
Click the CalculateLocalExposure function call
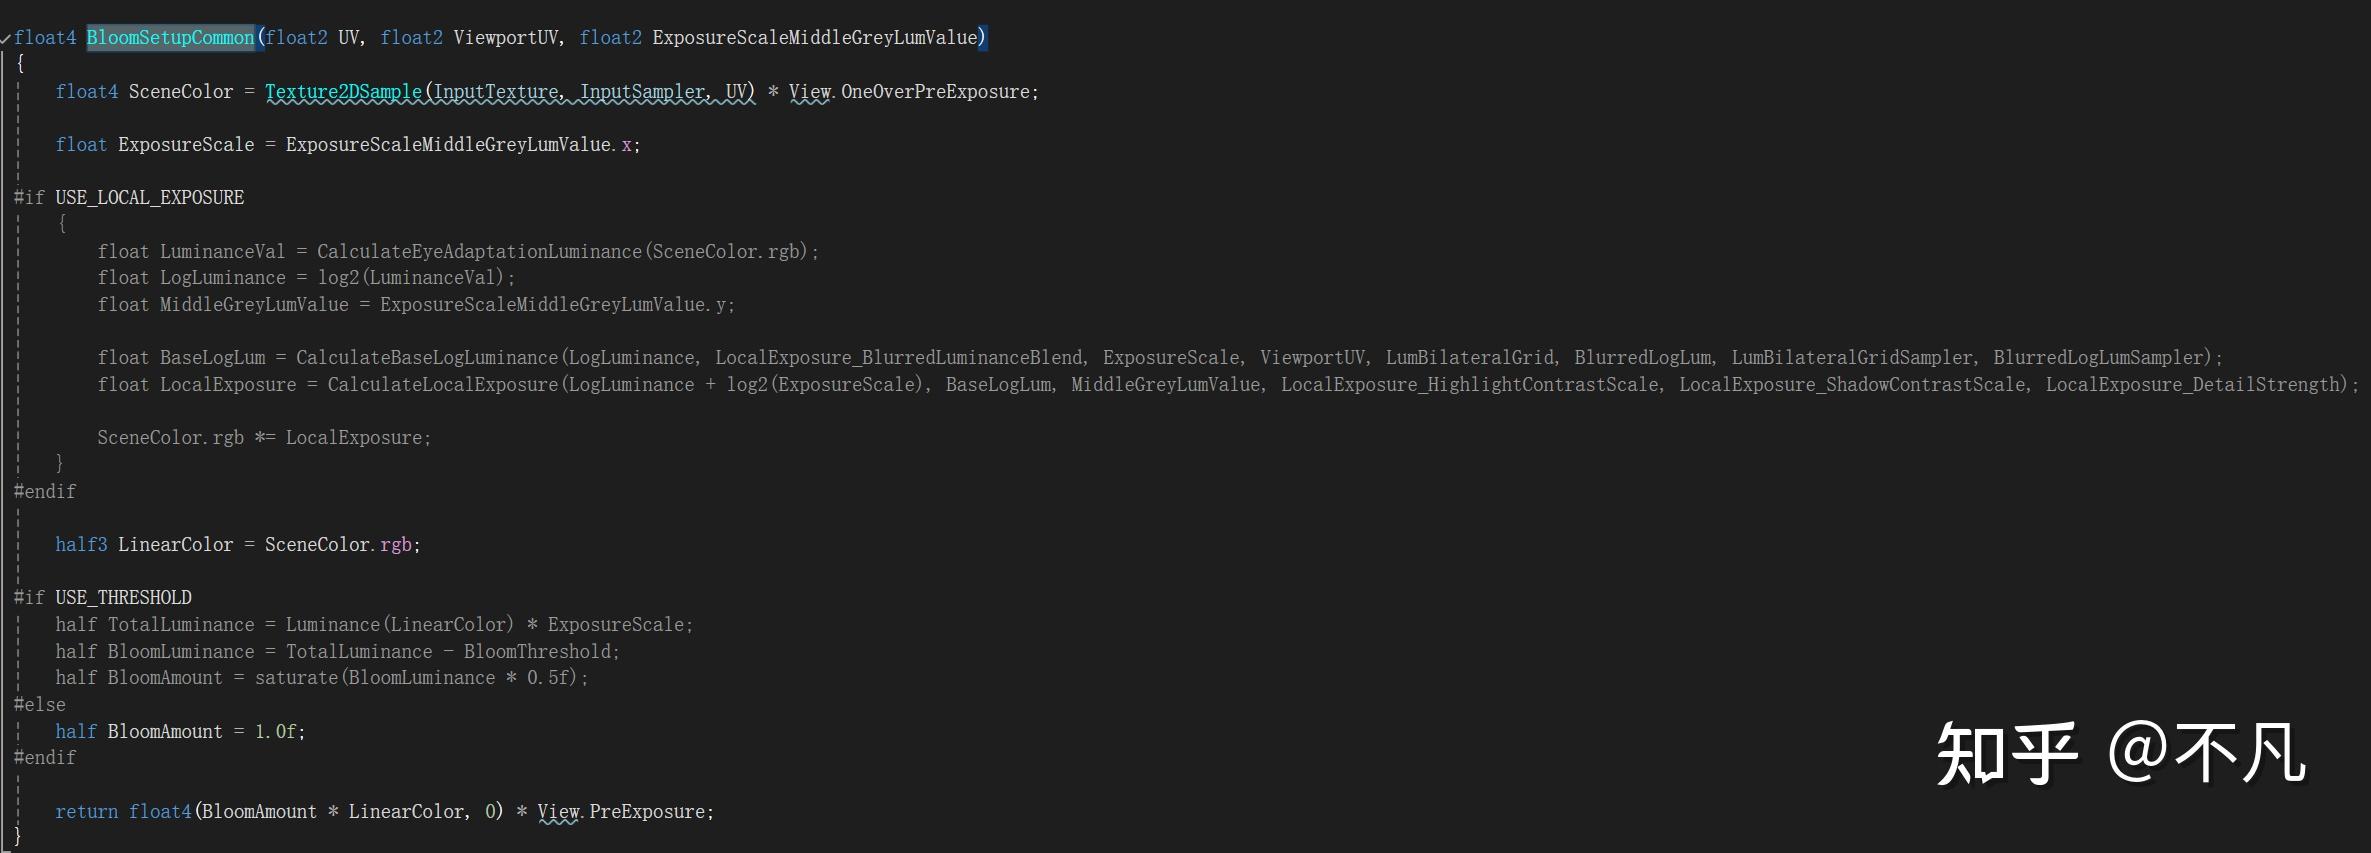(443, 385)
